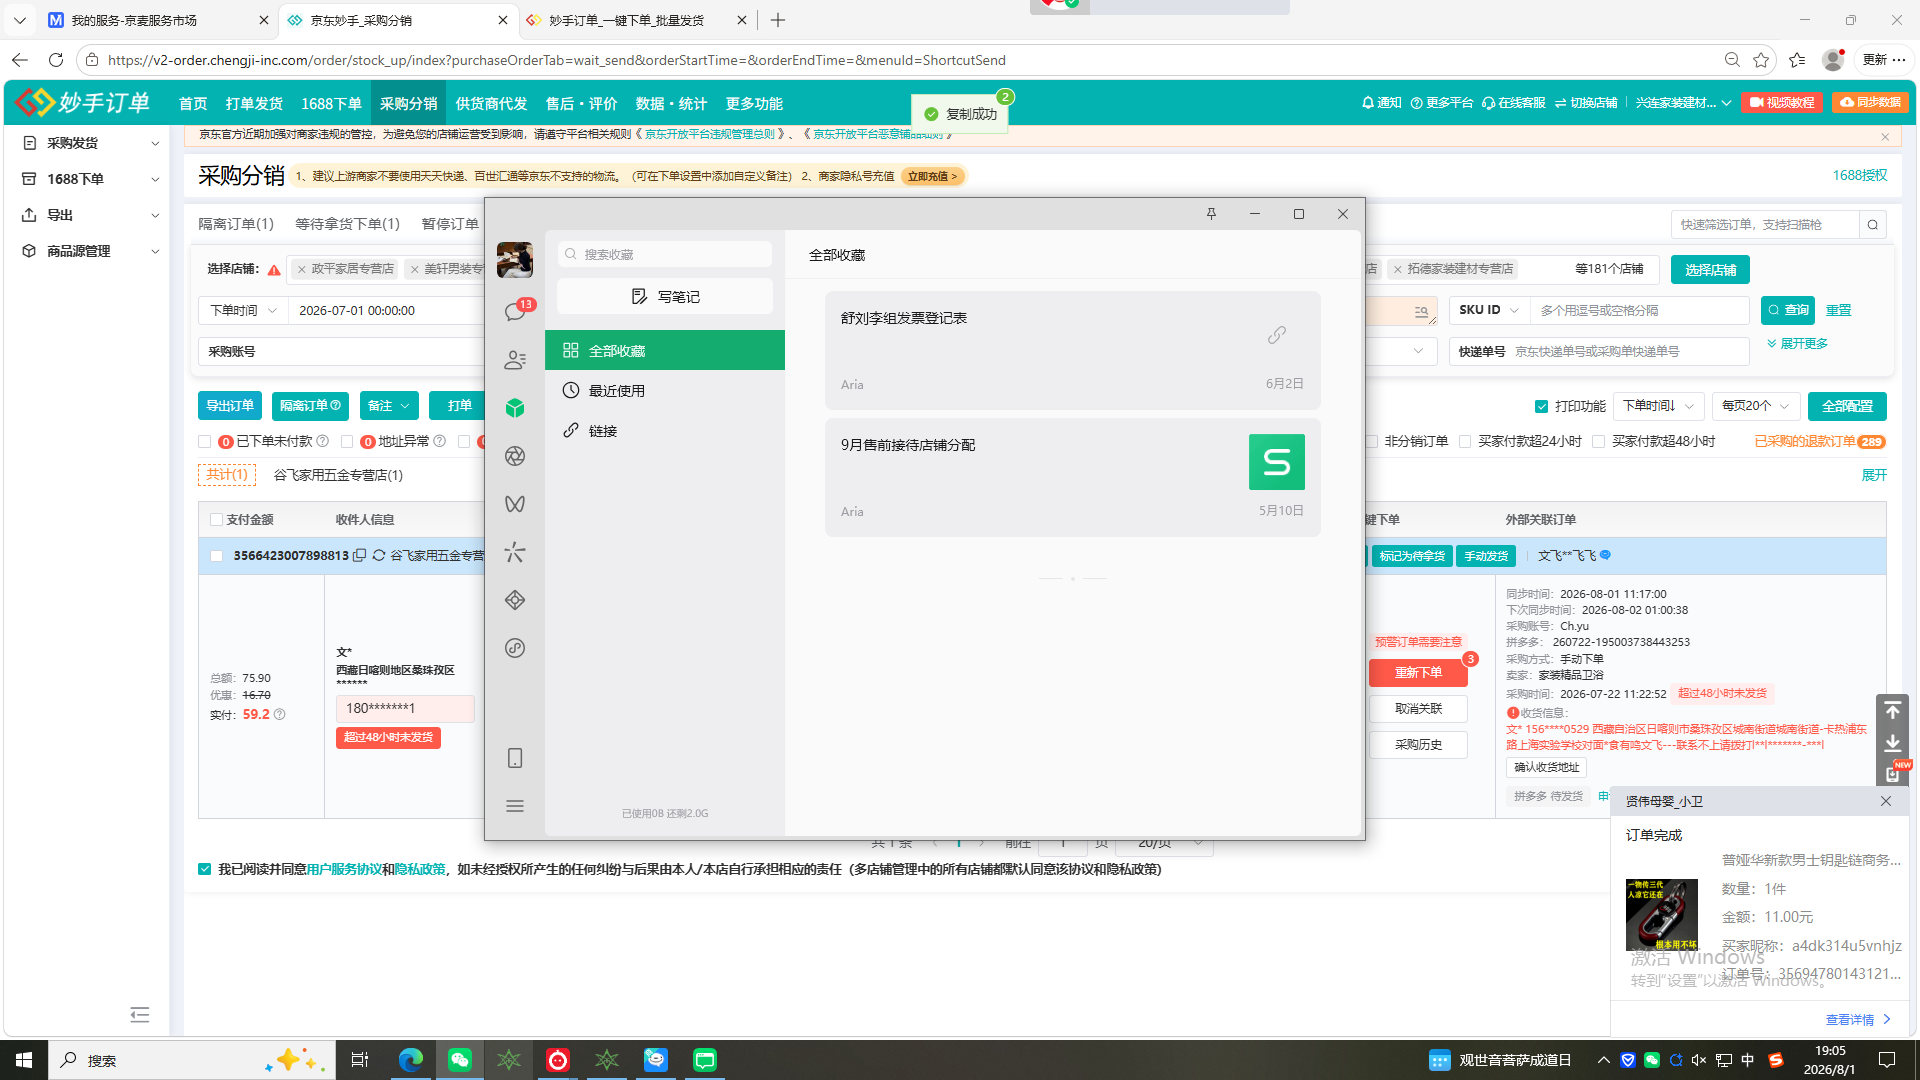This screenshot has width=1920, height=1080.
Task: Click WeChat icon in taskbar
Action: tap(460, 1060)
